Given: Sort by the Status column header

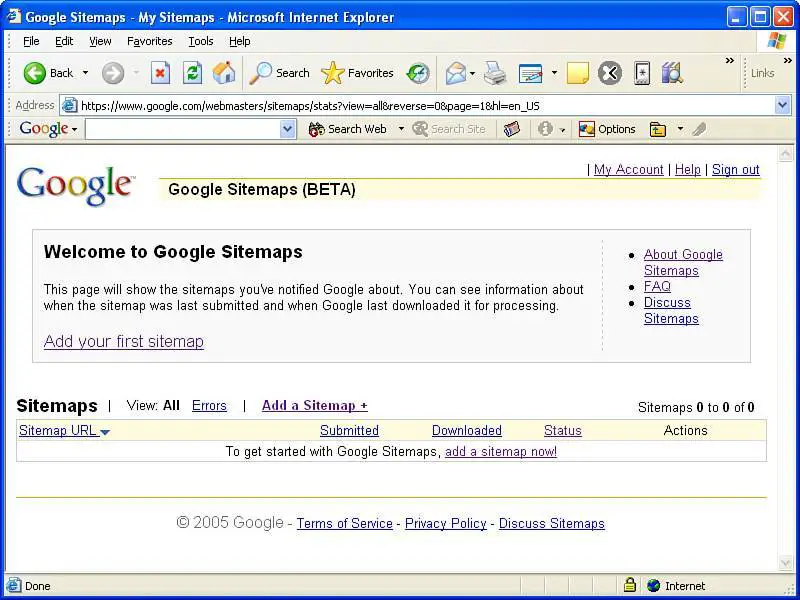Looking at the screenshot, I should (x=563, y=431).
